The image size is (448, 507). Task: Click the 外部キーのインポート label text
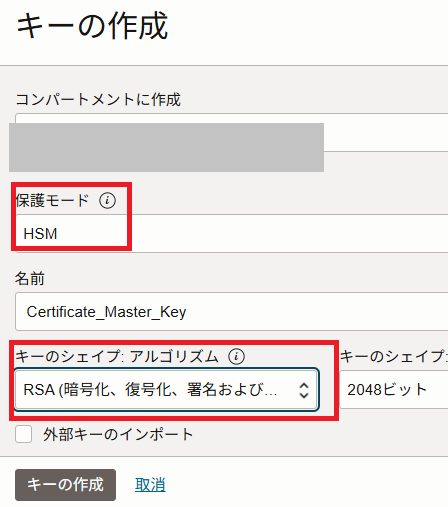[x=118, y=434]
